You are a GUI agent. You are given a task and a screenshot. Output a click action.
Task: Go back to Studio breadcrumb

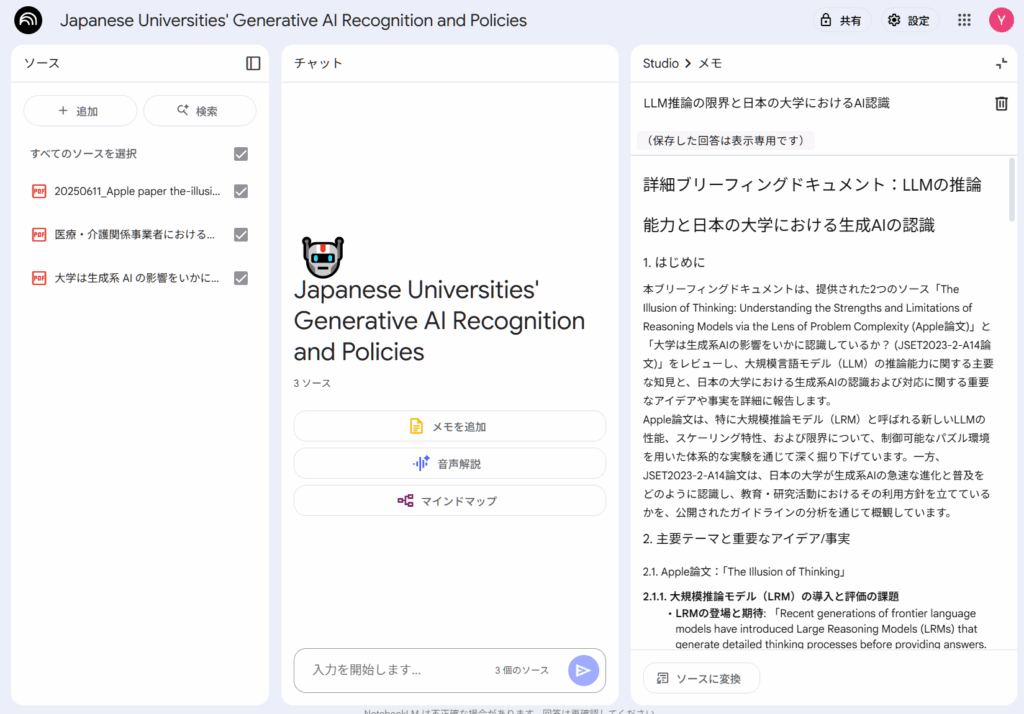660,63
